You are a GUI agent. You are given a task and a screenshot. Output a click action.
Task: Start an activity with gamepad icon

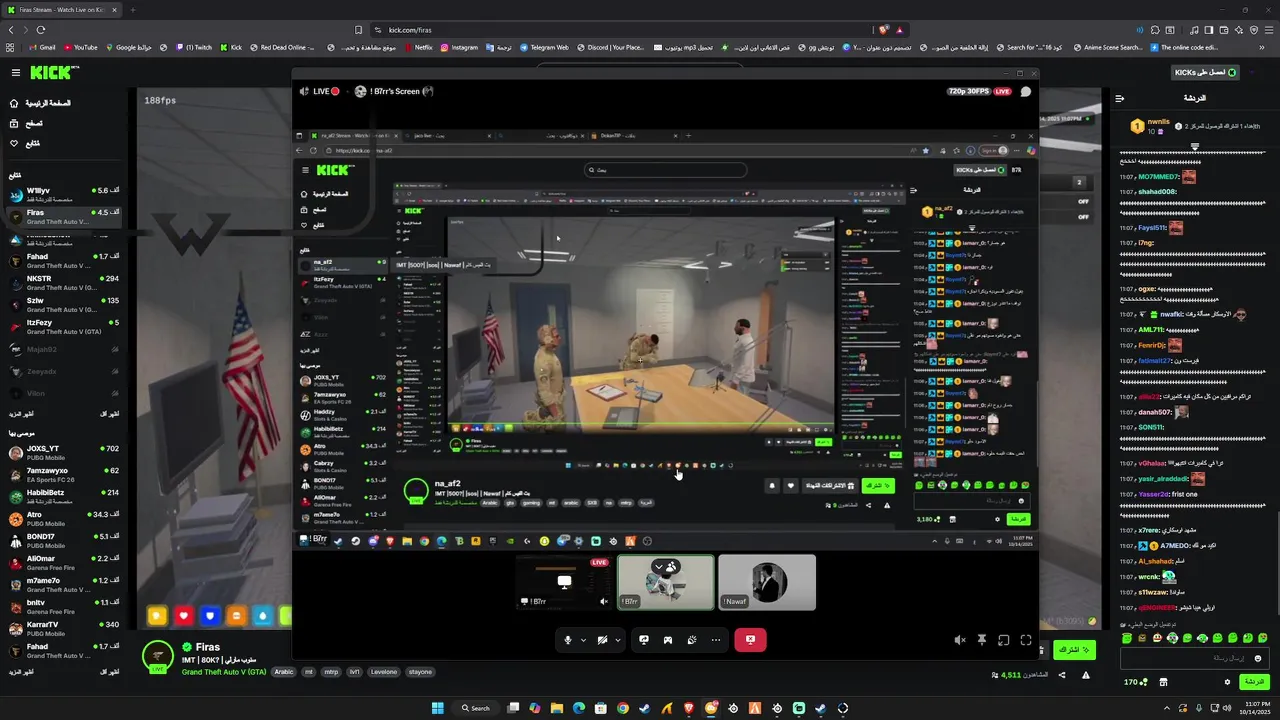[668, 640]
